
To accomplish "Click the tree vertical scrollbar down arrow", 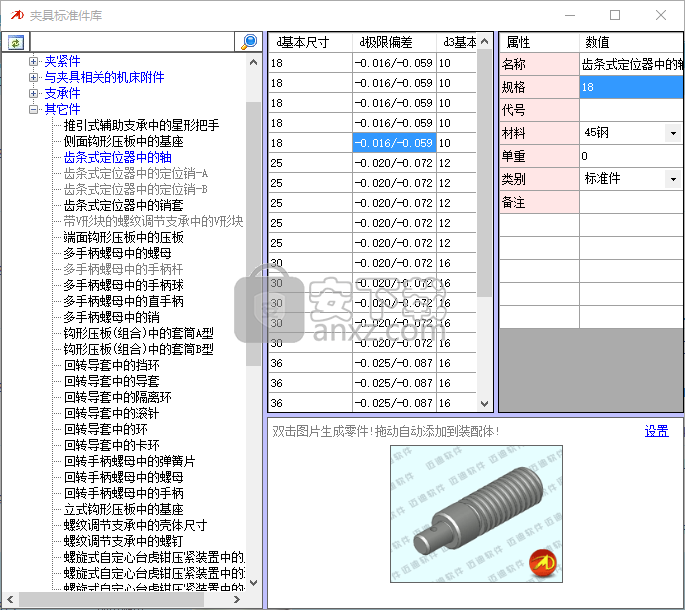I will click(x=253, y=582).
